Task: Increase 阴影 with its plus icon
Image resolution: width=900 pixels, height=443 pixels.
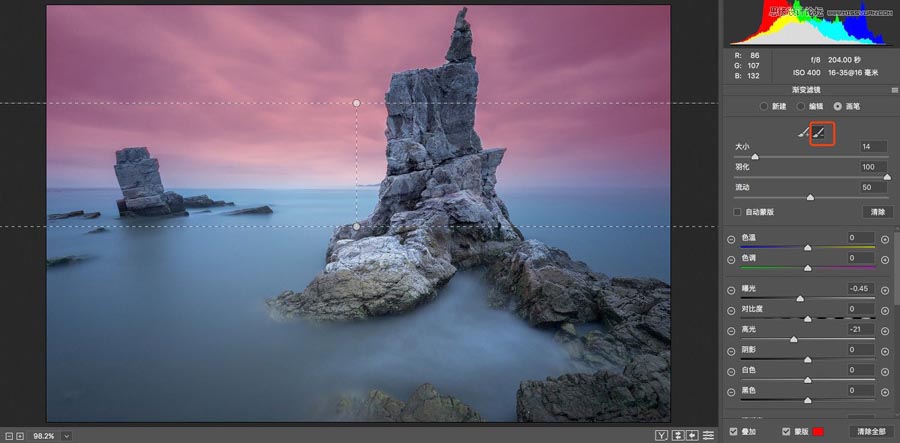Action: tap(885, 351)
